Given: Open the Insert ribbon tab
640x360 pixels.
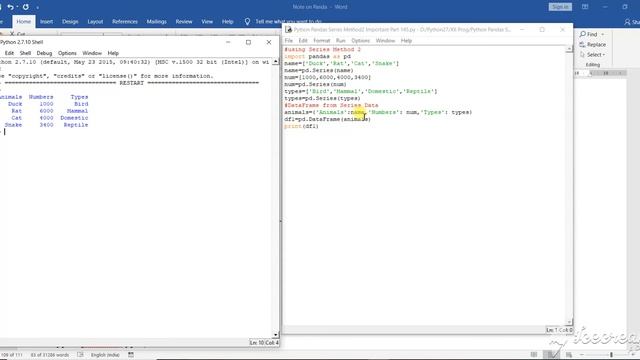Looking at the screenshot, I should coord(47,22).
